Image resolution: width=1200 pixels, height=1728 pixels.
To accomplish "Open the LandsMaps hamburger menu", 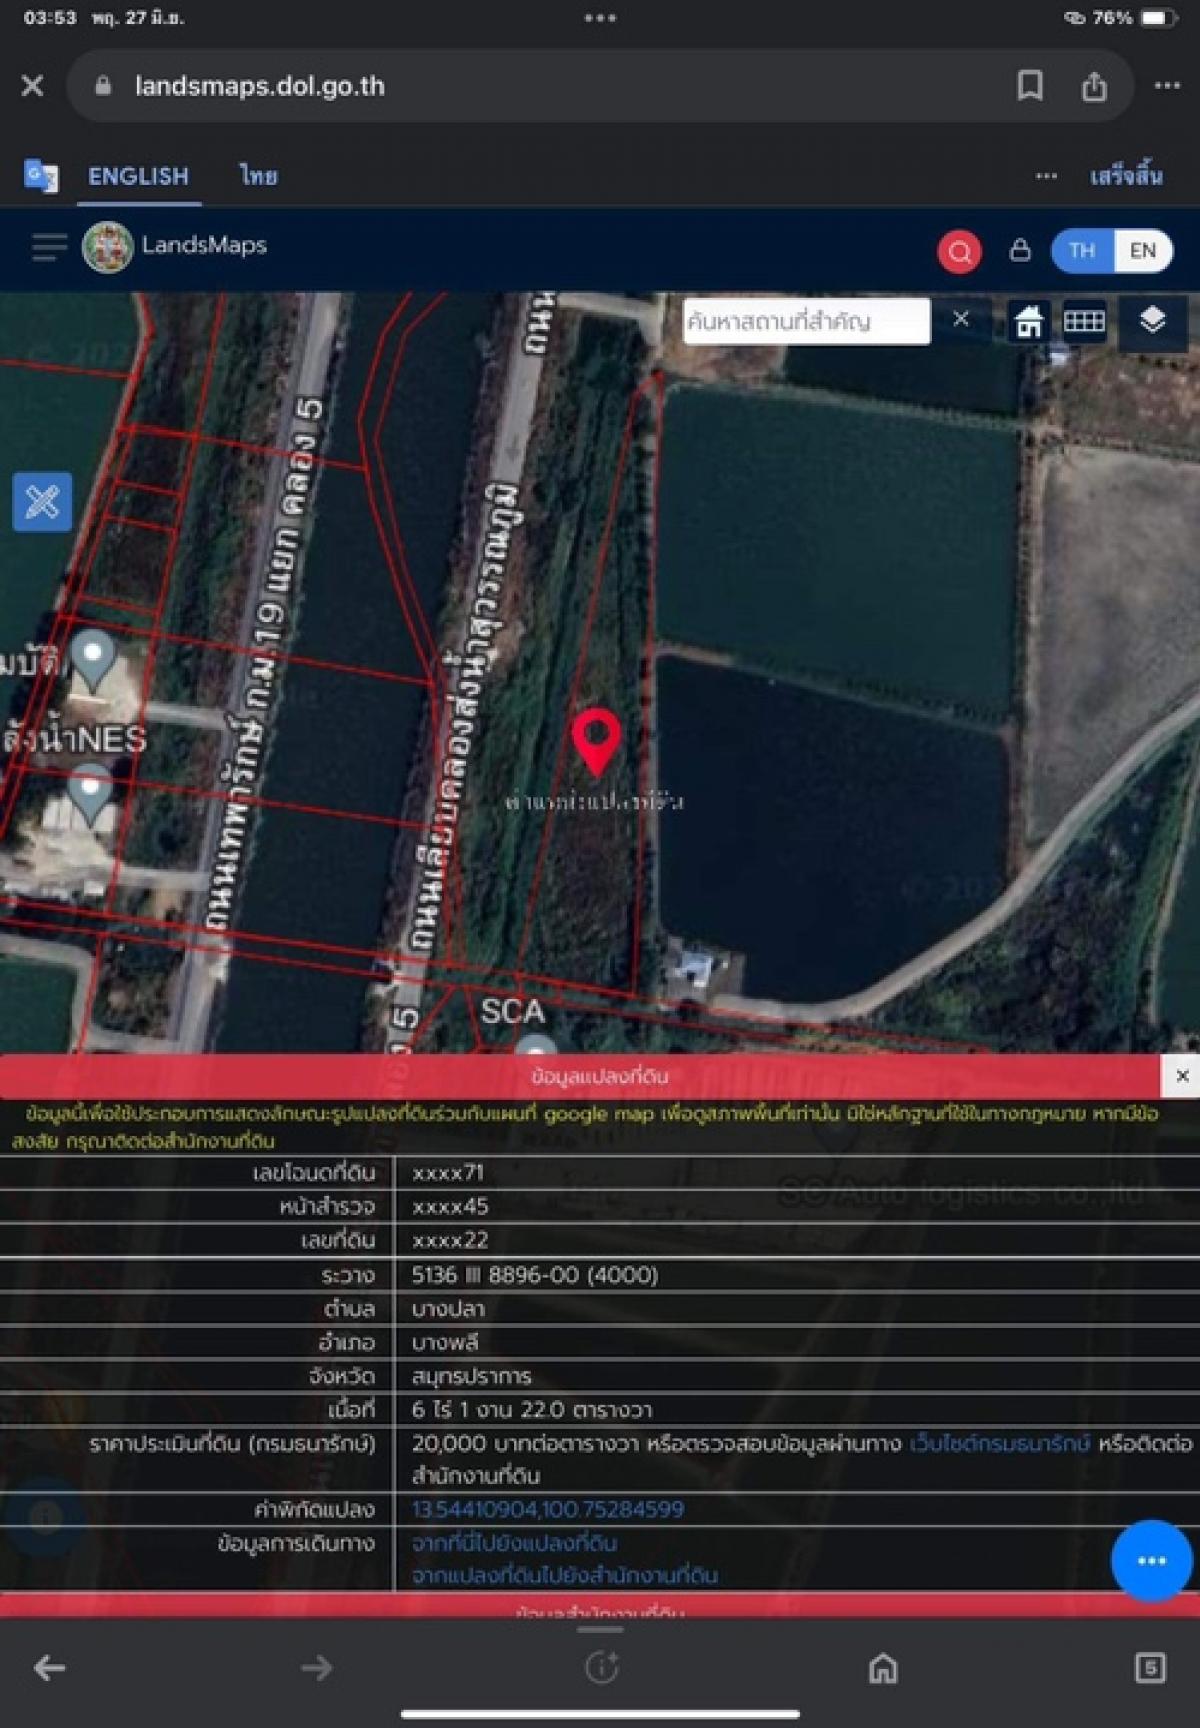I will click(x=48, y=246).
